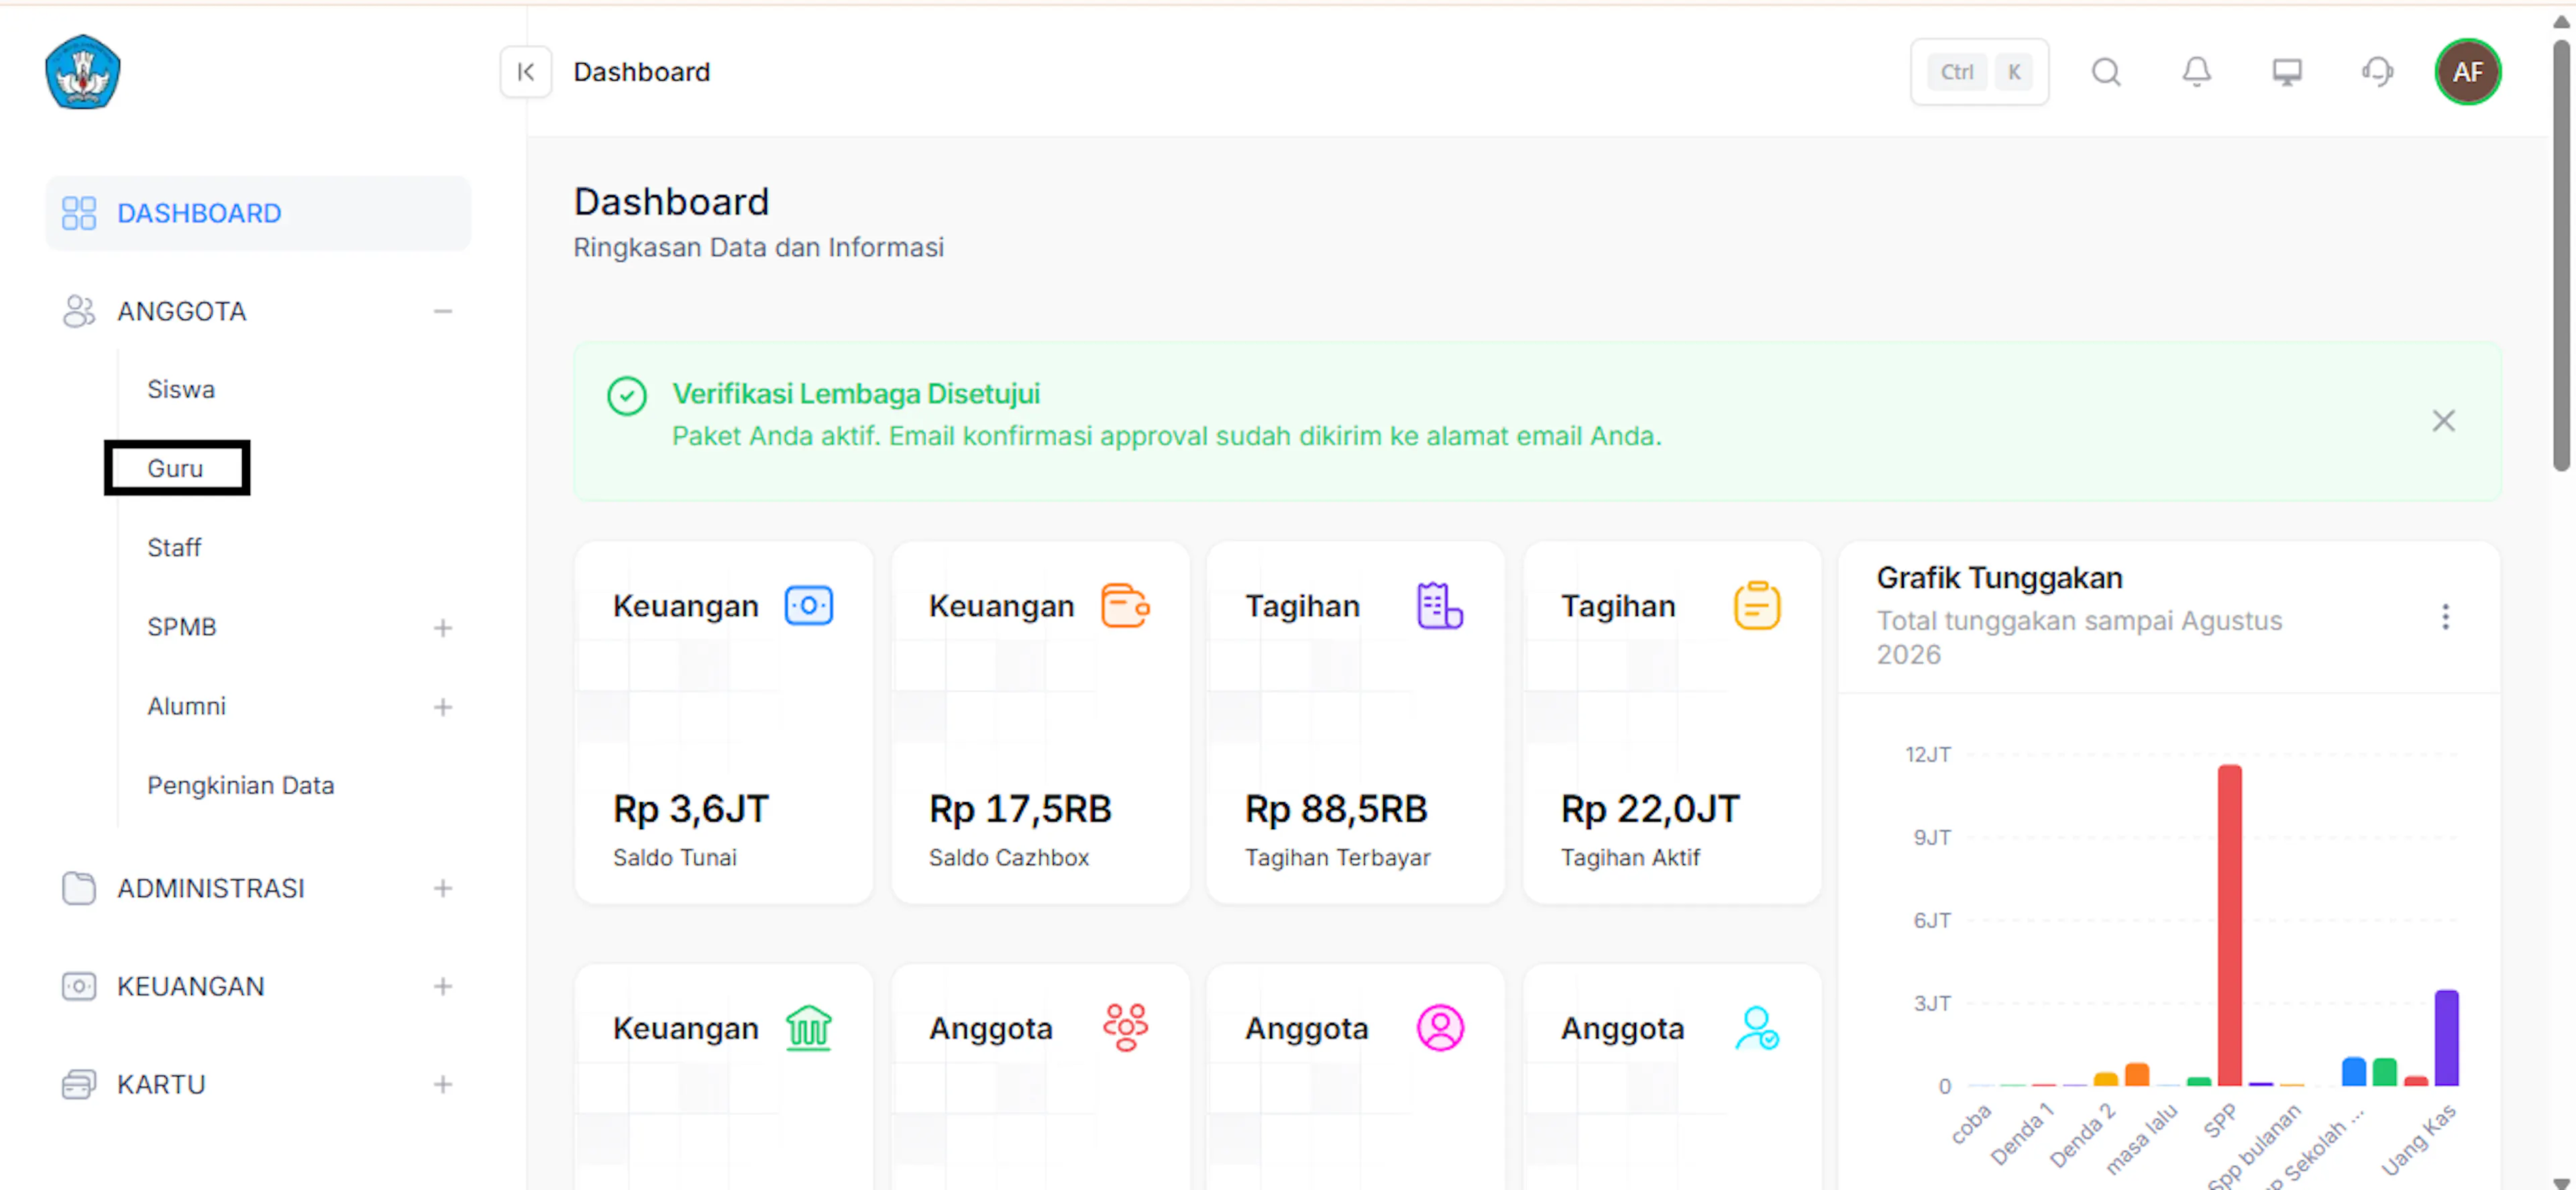Click the ADMINISTRASI section label

click(x=210, y=888)
